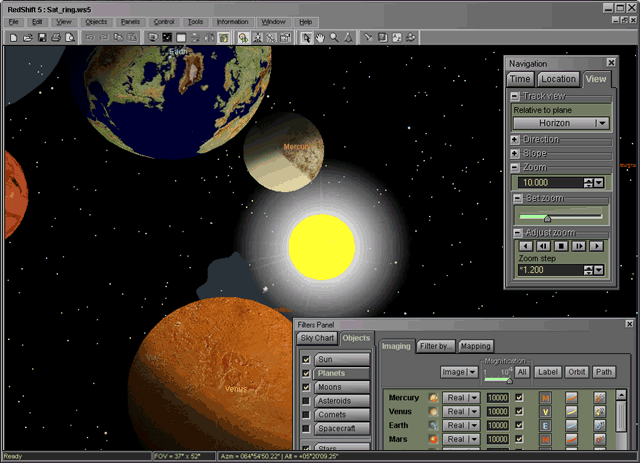Click the Set zoom slider handle
This screenshot has width=640, height=463.
(x=547, y=218)
